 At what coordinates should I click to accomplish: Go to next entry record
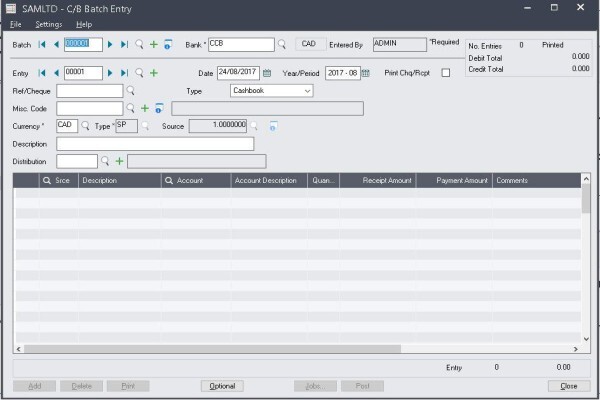coord(110,73)
